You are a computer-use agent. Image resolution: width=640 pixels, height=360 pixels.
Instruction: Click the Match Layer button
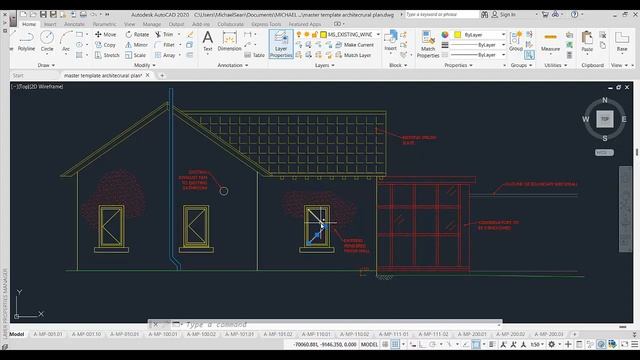tap(353, 55)
